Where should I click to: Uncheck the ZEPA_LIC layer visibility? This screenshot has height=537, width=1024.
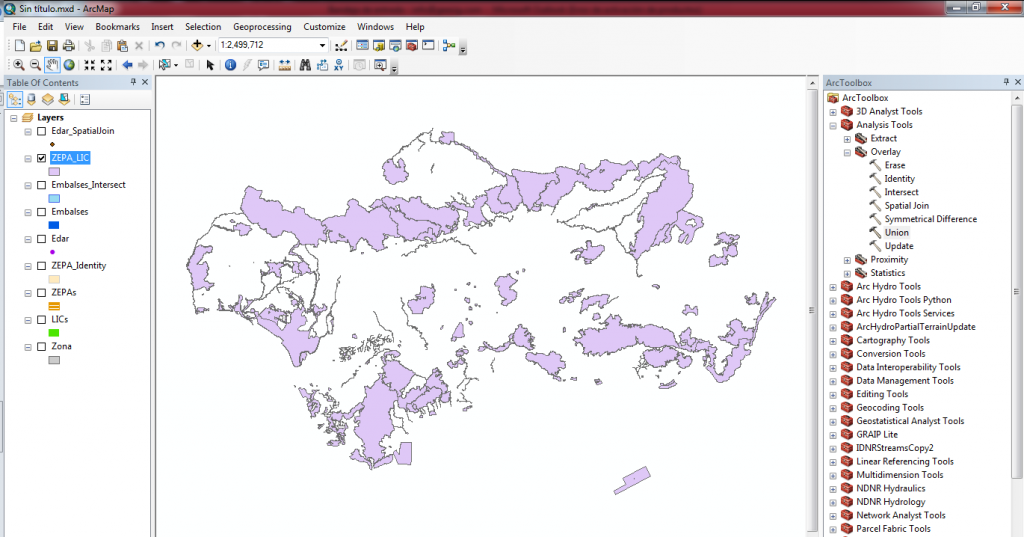(41, 158)
